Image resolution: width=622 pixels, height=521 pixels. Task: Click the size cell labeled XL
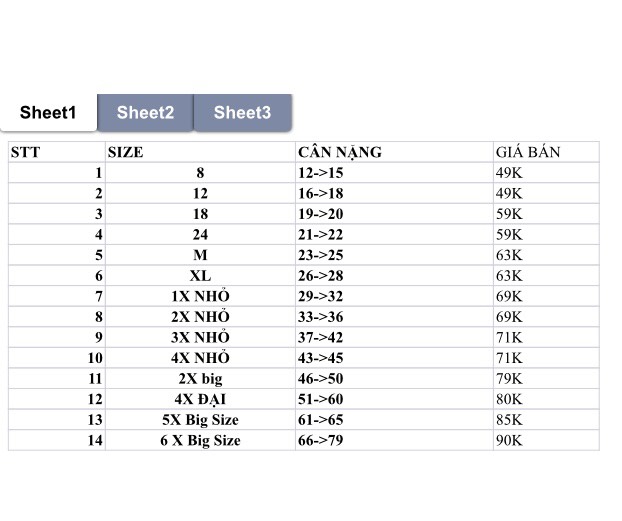tap(200, 275)
